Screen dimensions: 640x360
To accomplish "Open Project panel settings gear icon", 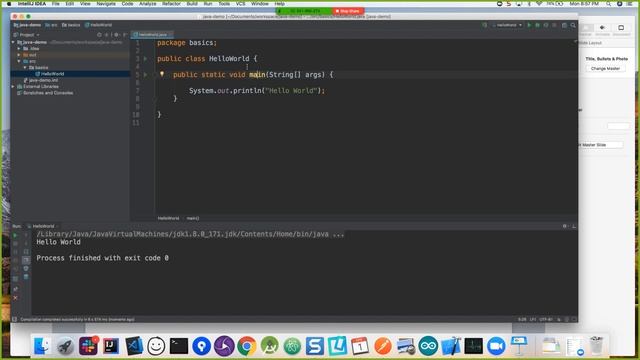I will pyautogui.click(x=116, y=35).
